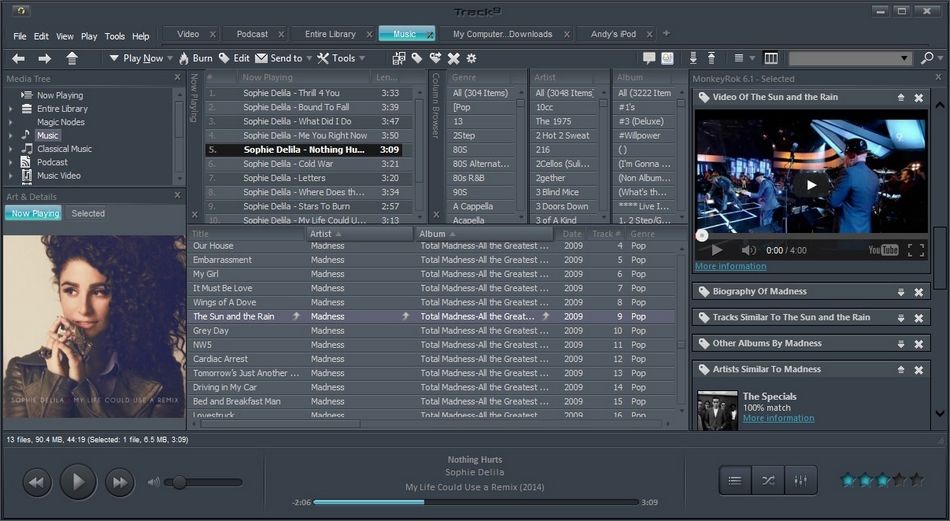The image size is (950, 521).
Task: Click the auto-tag from web icon
Action: (435, 58)
